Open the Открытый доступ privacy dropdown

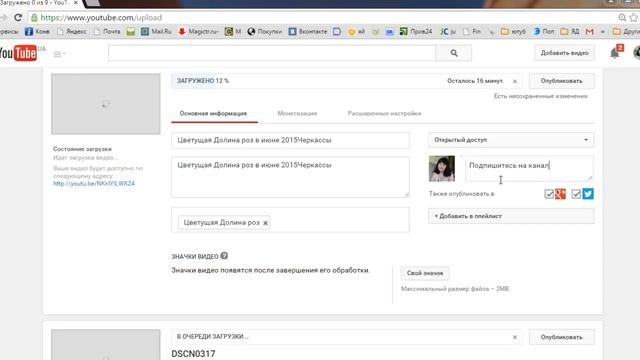point(511,140)
